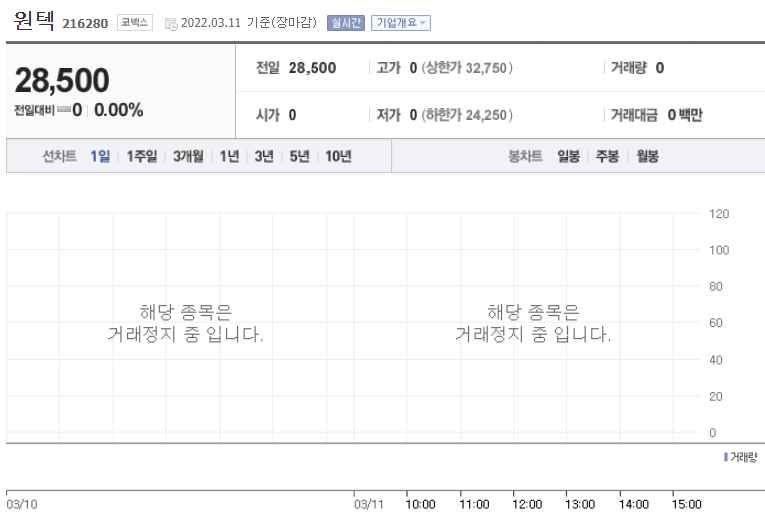Click the 봉차트 label

coord(525,156)
